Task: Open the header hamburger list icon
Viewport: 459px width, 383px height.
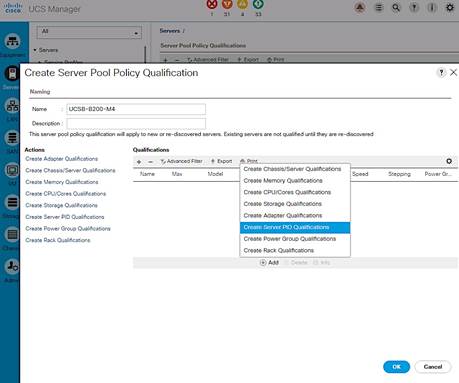Action: (379, 8)
